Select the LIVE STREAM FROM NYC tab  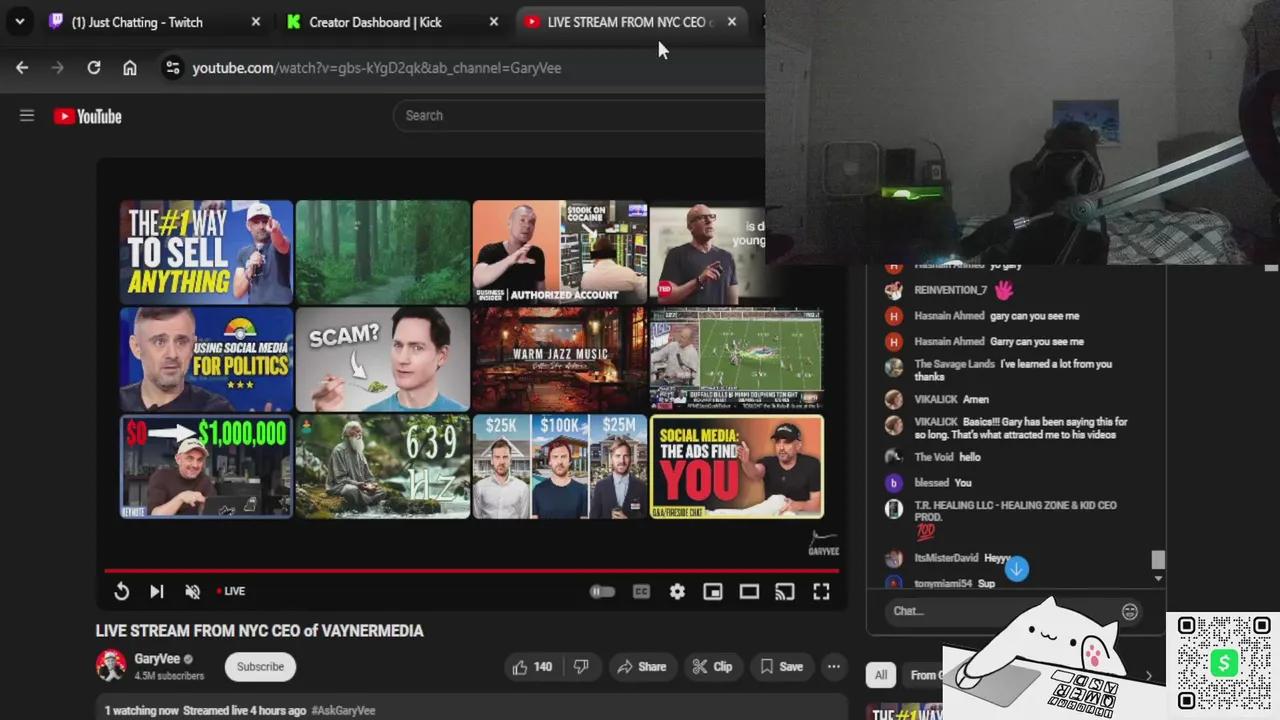pyautogui.click(x=630, y=22)
